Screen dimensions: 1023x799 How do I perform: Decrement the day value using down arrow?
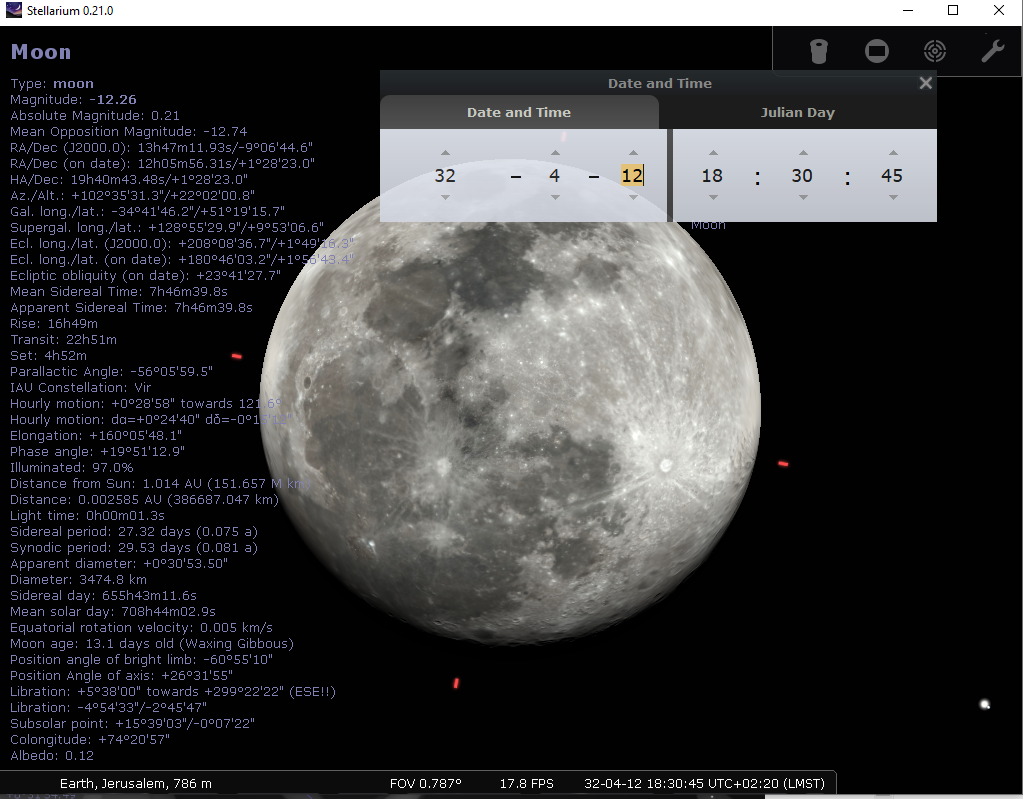(632, 198)
